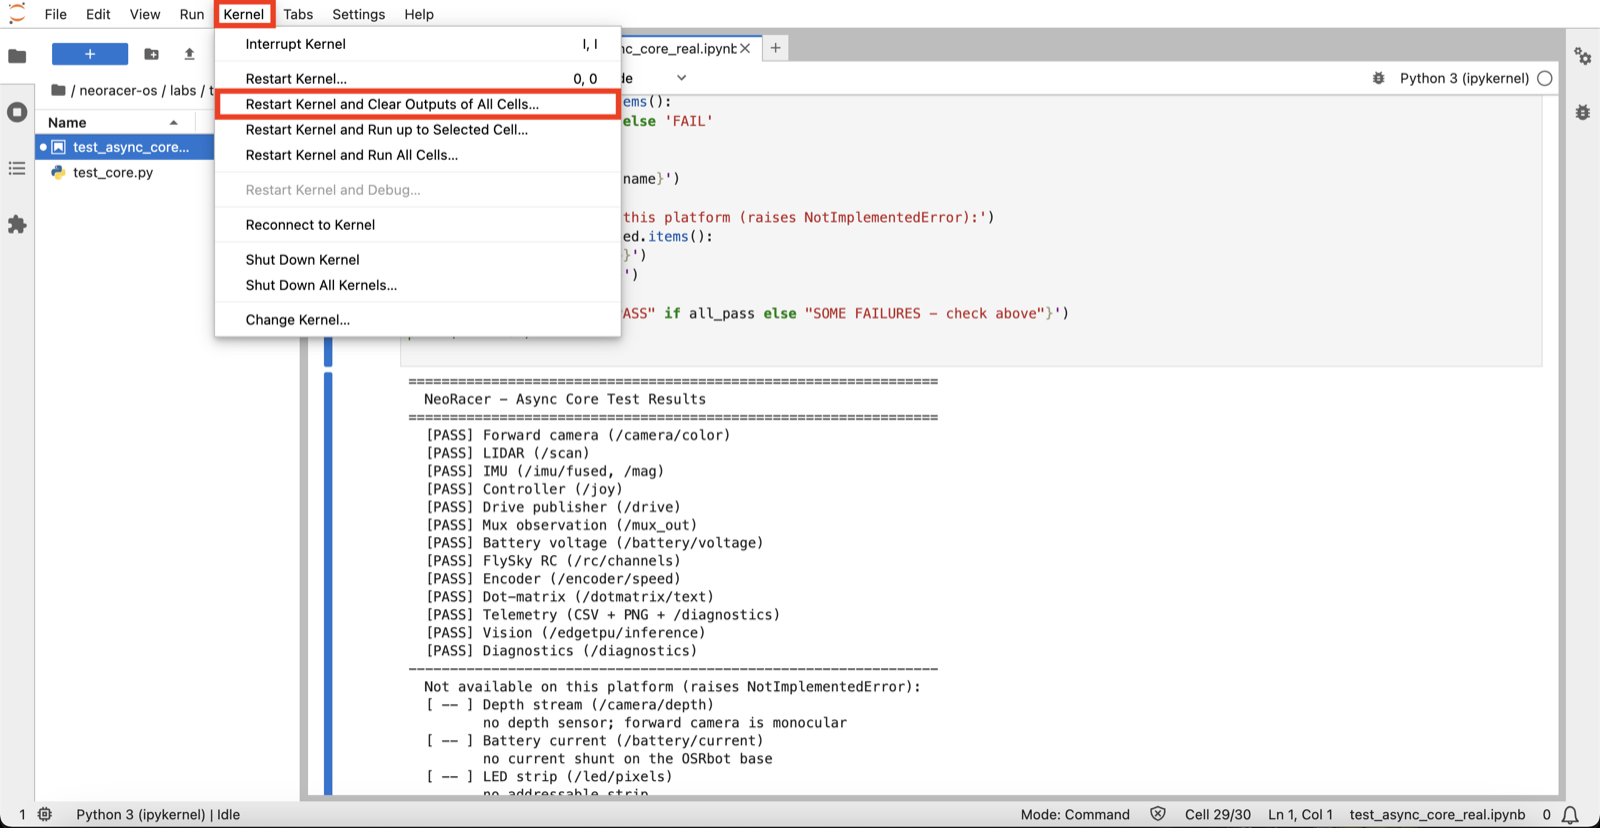Click the notebook icon of test_async_core file
The width and height of the screenshot is (1600, 828).
[x=59, y=147]
